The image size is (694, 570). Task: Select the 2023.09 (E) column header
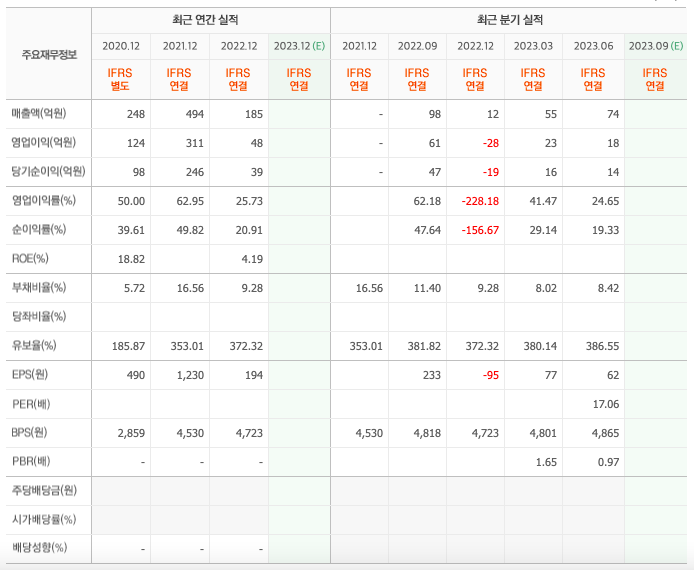(656, 46)
